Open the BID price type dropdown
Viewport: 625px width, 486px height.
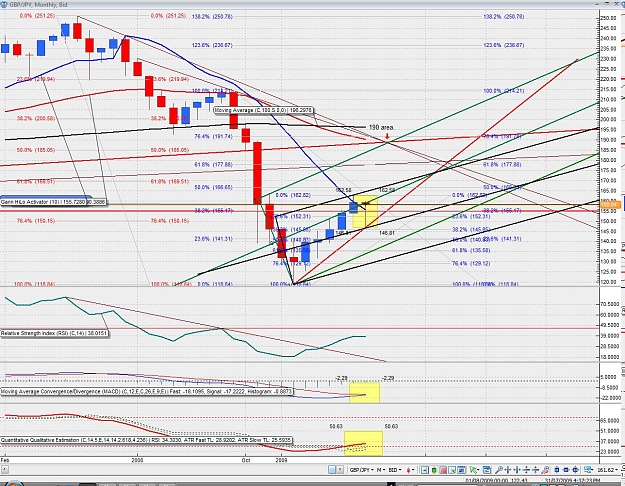[x=395, y=470]
